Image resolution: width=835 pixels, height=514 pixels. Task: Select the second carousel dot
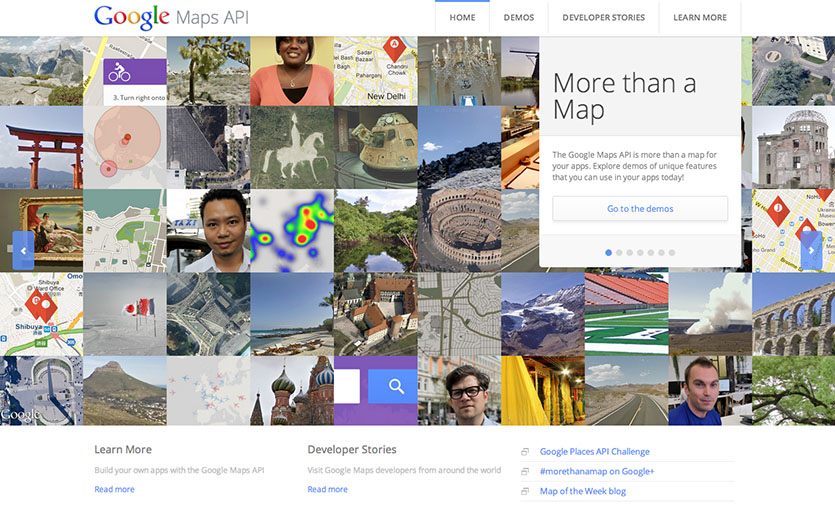619,252
